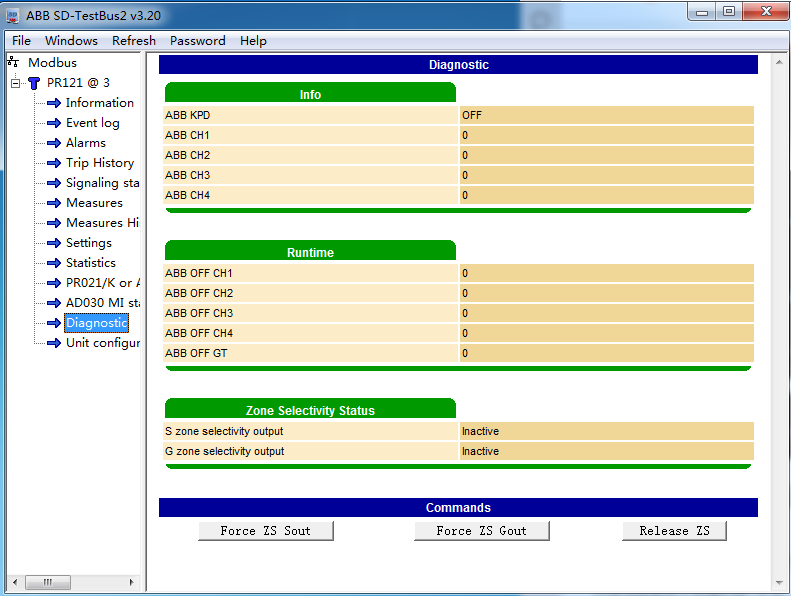This screenshot has width=791, height=596.
Task: Open the Windows menu
Action: tap(71, 41)
